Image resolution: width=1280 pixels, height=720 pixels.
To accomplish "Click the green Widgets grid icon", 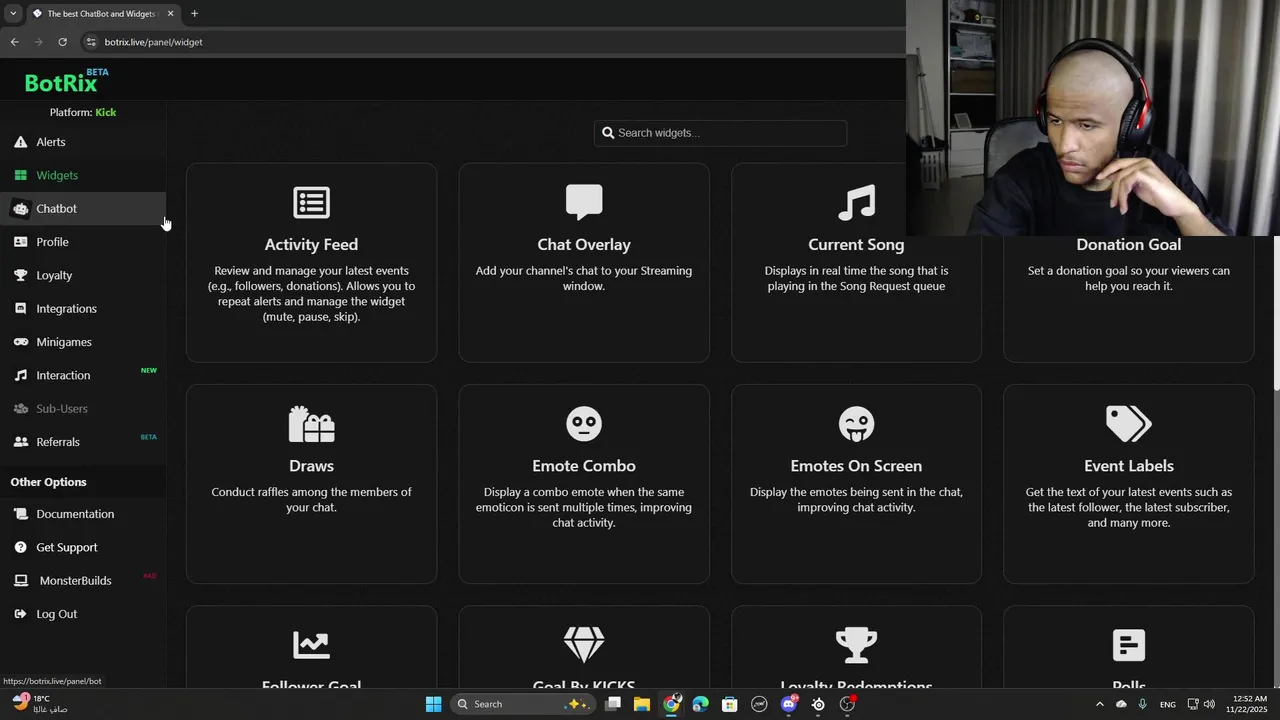I will (x=20, y=175).
